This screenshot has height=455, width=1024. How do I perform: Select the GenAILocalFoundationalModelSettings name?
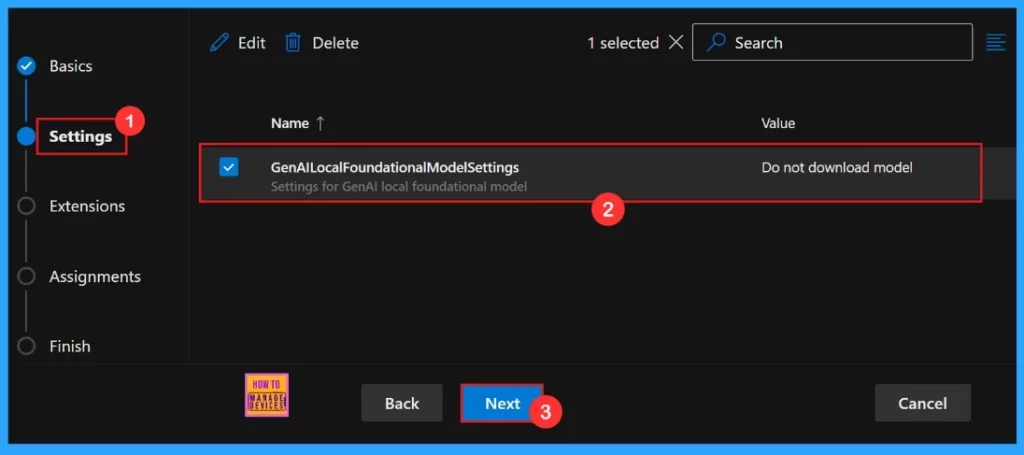[394, 167]
